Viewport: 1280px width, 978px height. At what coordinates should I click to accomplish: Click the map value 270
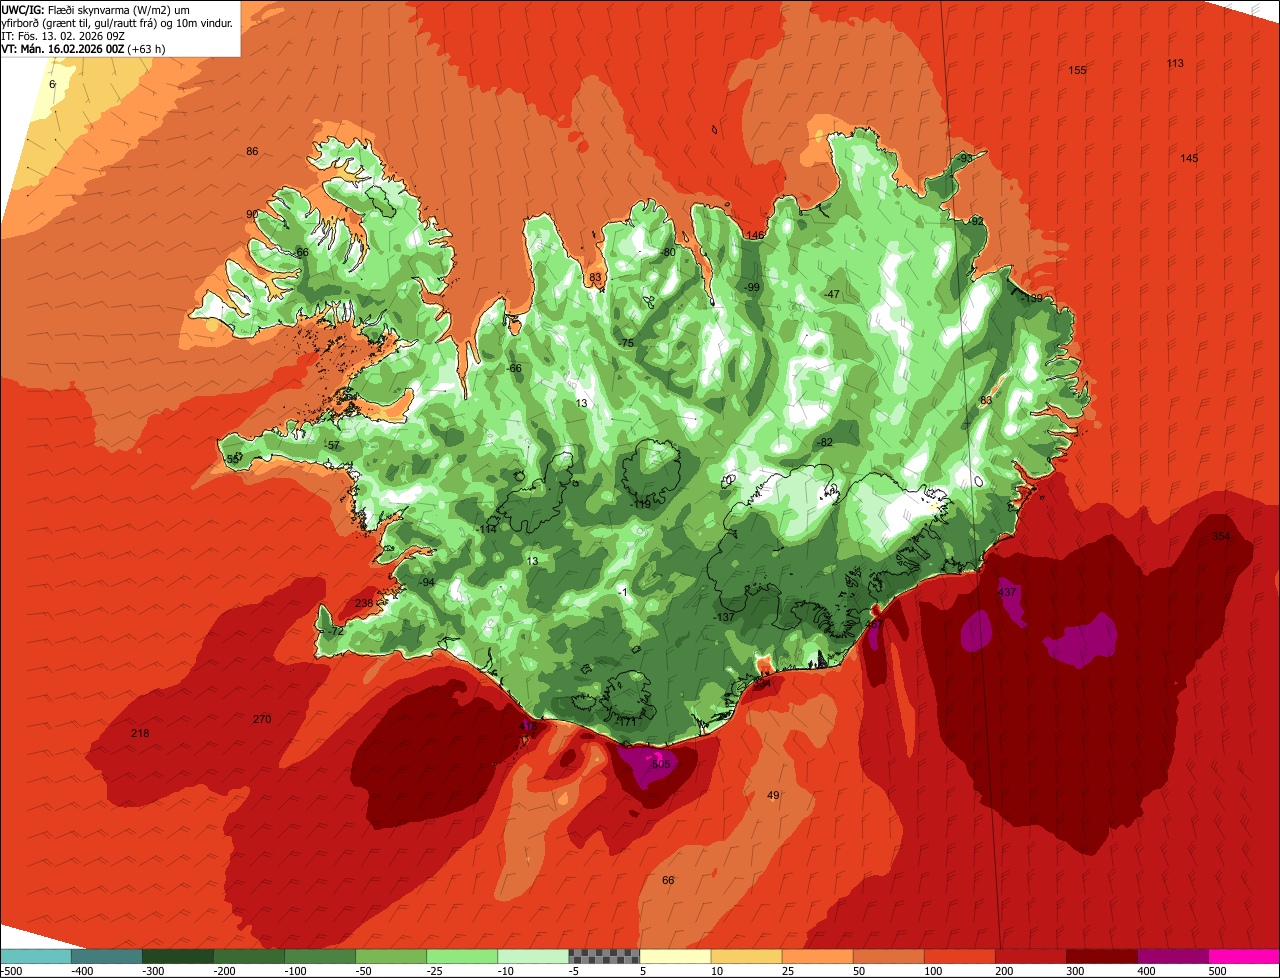262,719
